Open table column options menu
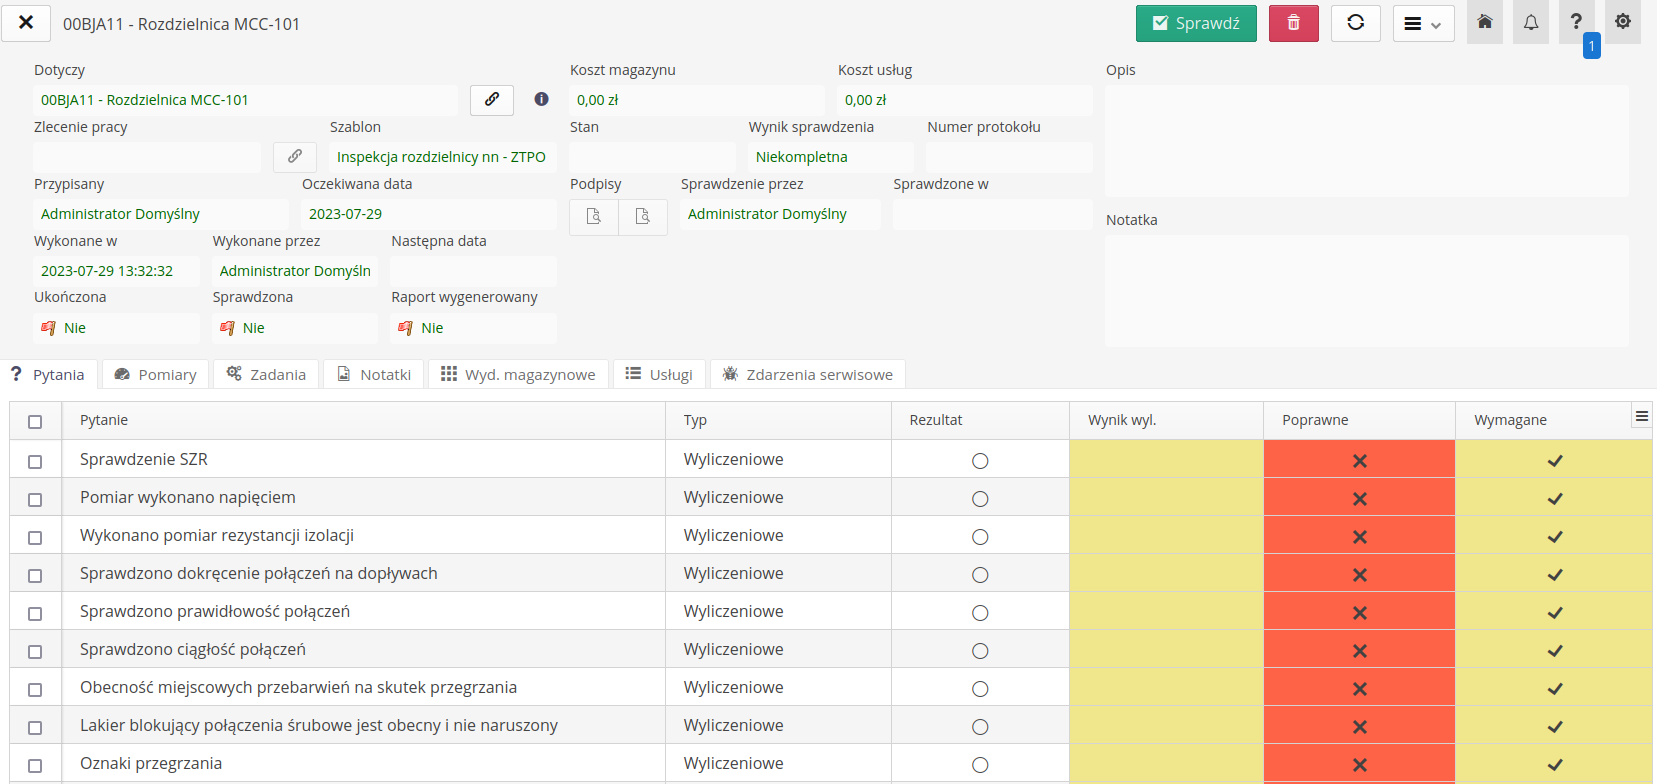 (x=1641, y=417)
